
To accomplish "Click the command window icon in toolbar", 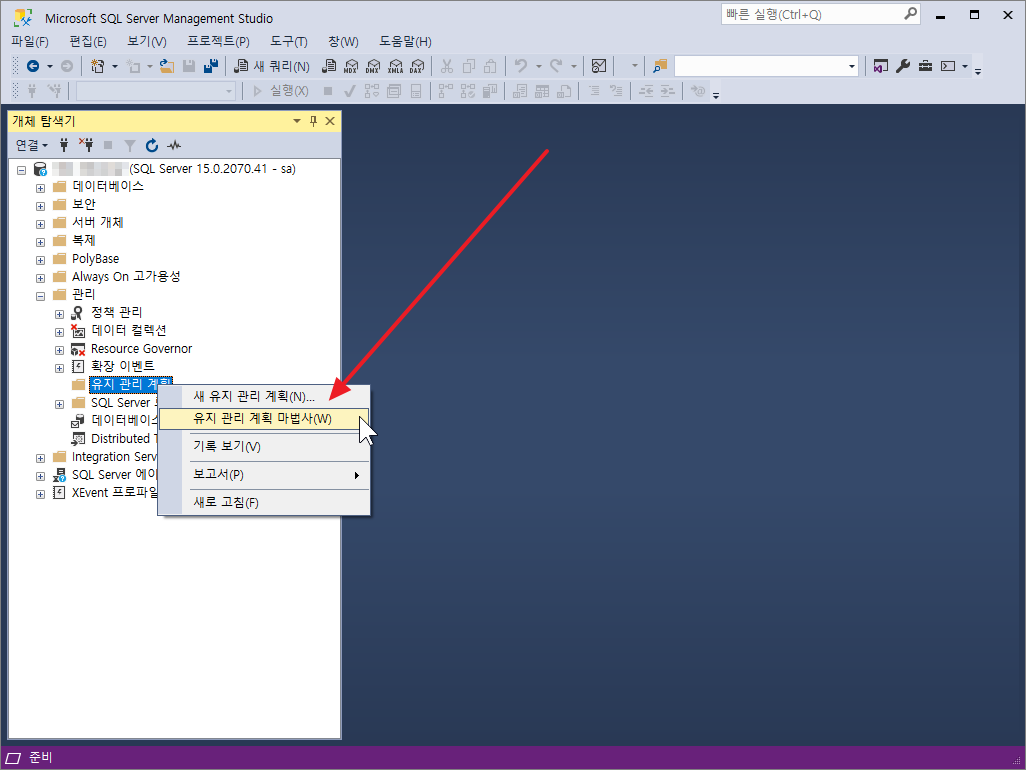I will (948, 66).
